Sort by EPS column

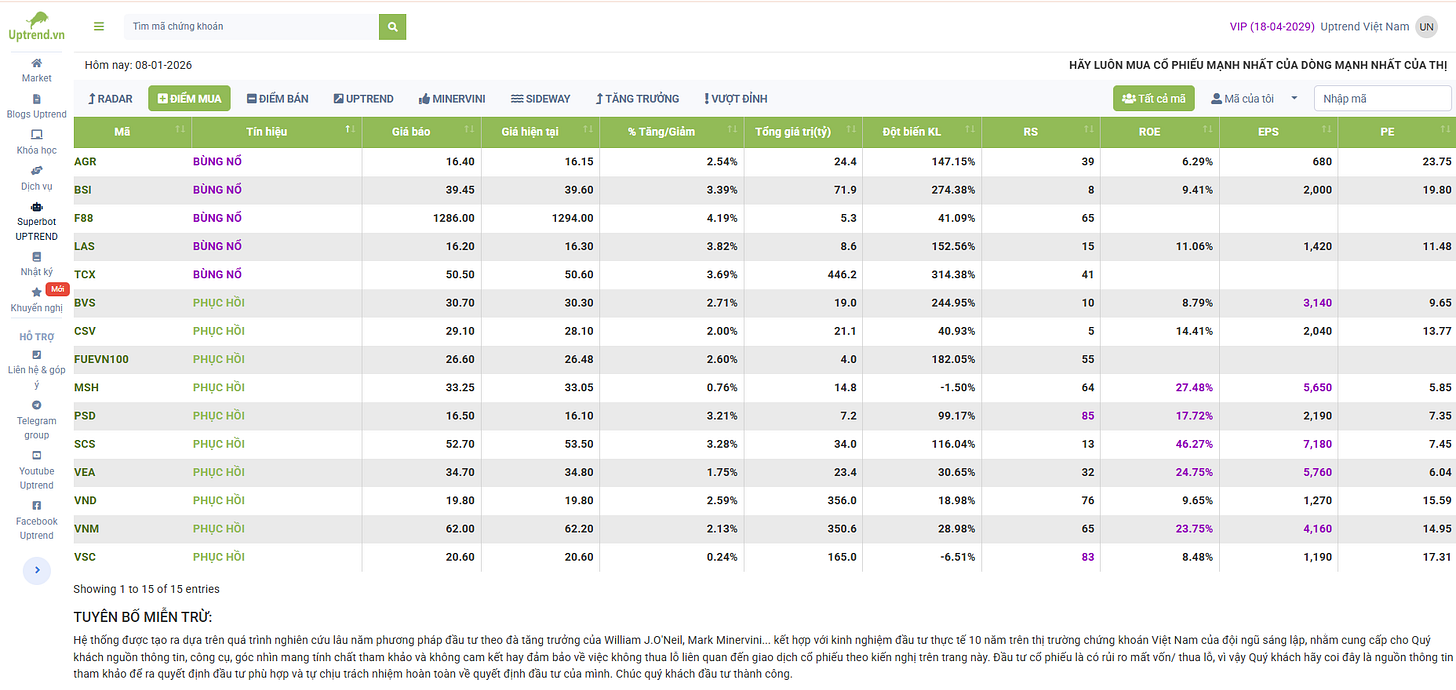(x=1327, y=131)
